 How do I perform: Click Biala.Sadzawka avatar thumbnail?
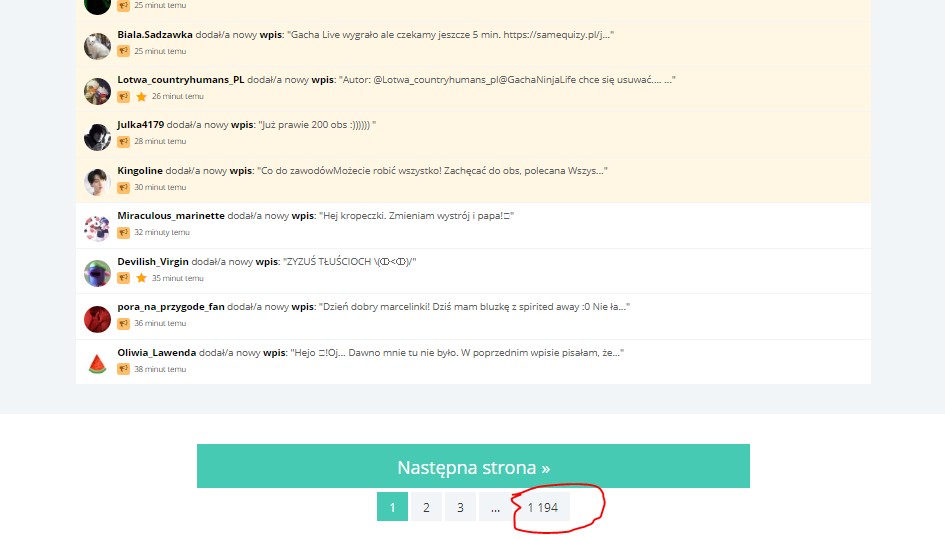click(x=97, y=46)
